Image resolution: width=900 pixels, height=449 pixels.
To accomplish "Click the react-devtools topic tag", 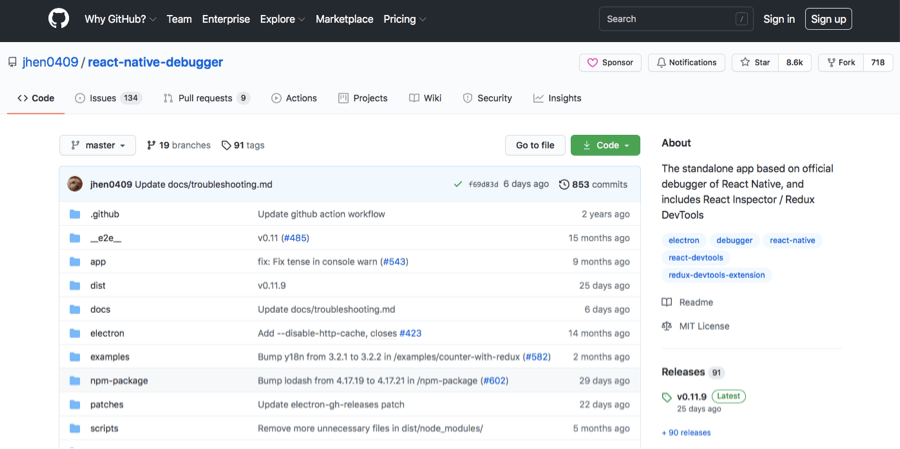I will click(696, 258).
